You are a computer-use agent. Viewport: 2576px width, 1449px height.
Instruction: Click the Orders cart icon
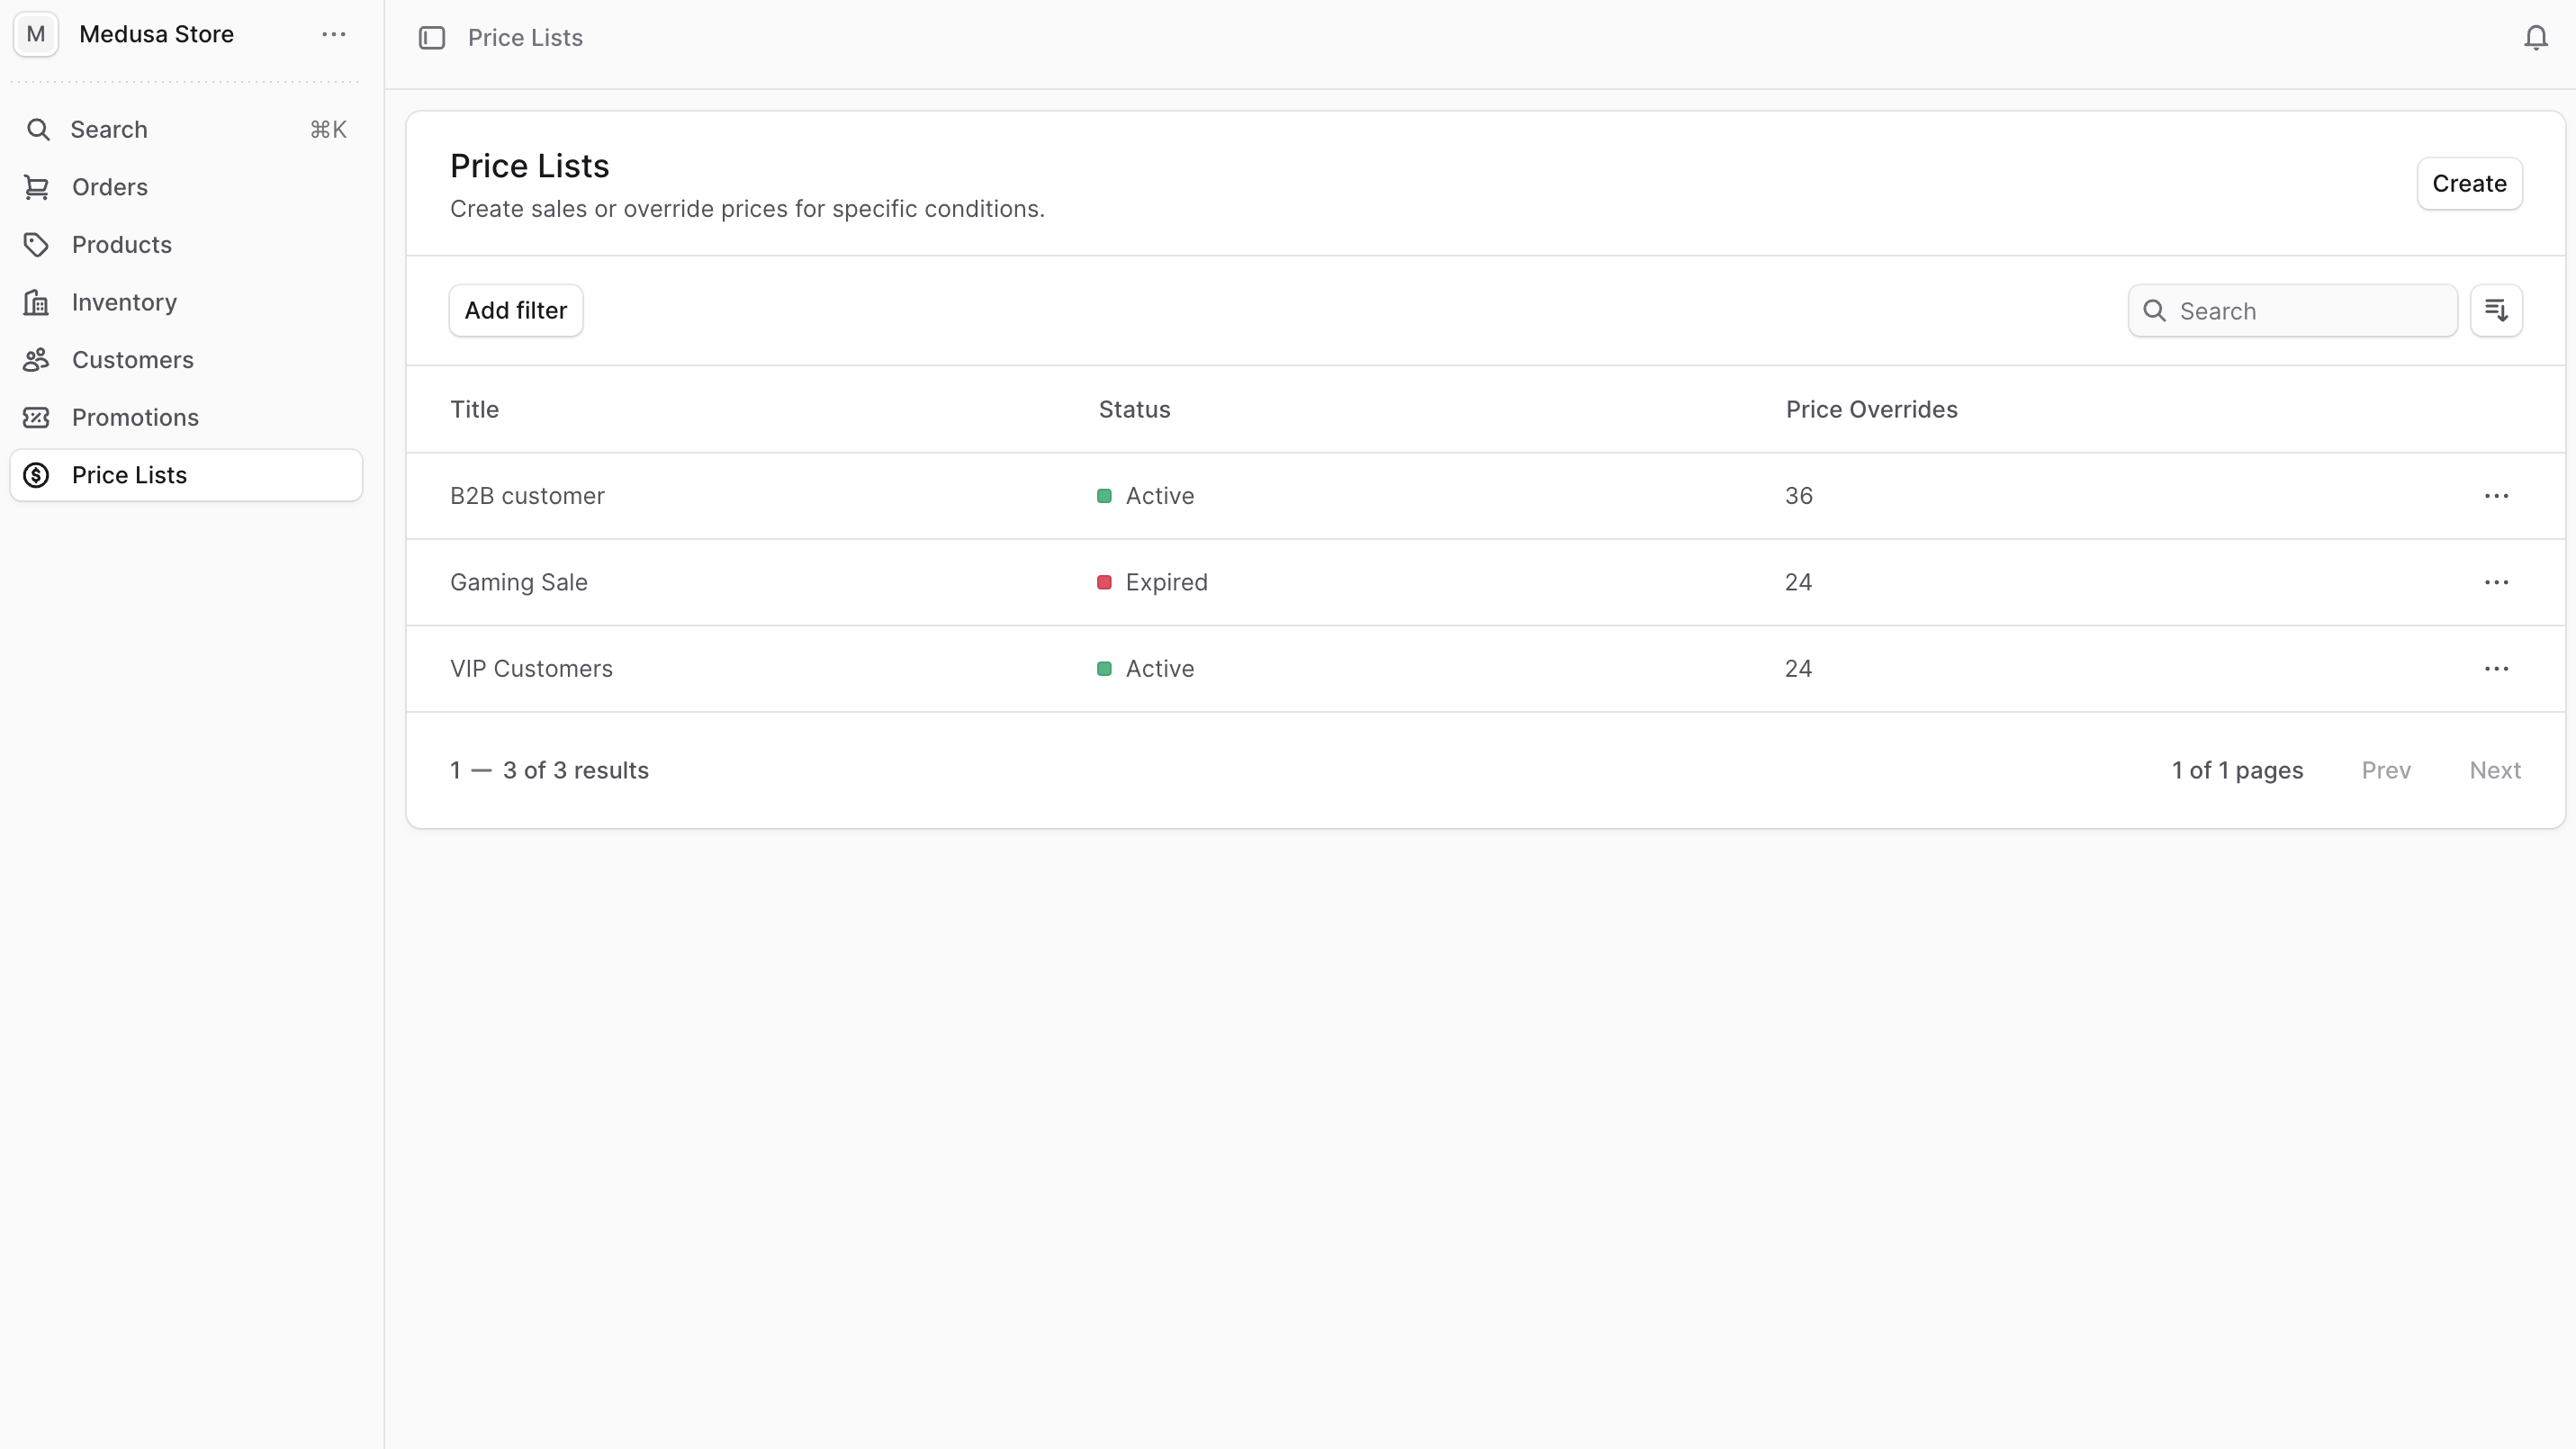click(x=37, y=187)
